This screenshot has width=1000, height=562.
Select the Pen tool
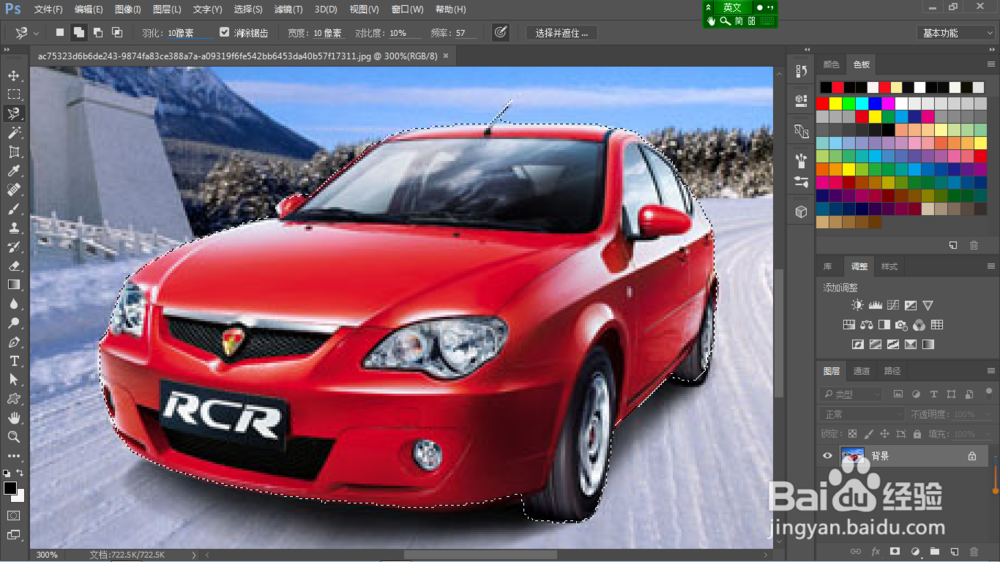click(13, 342)
